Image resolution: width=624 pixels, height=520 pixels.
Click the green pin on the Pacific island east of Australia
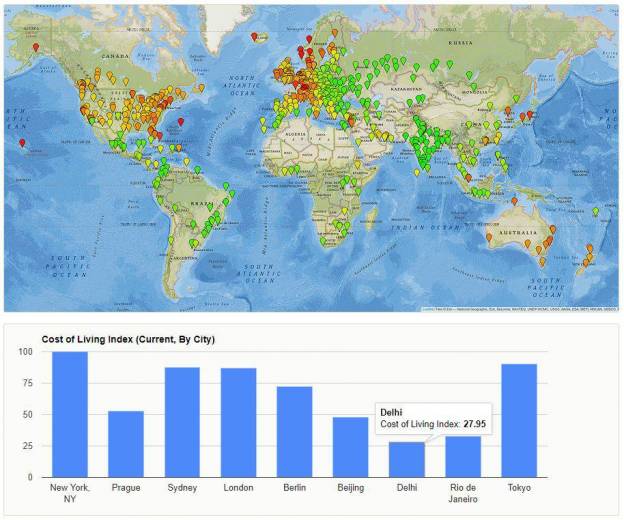pos(596,211)
